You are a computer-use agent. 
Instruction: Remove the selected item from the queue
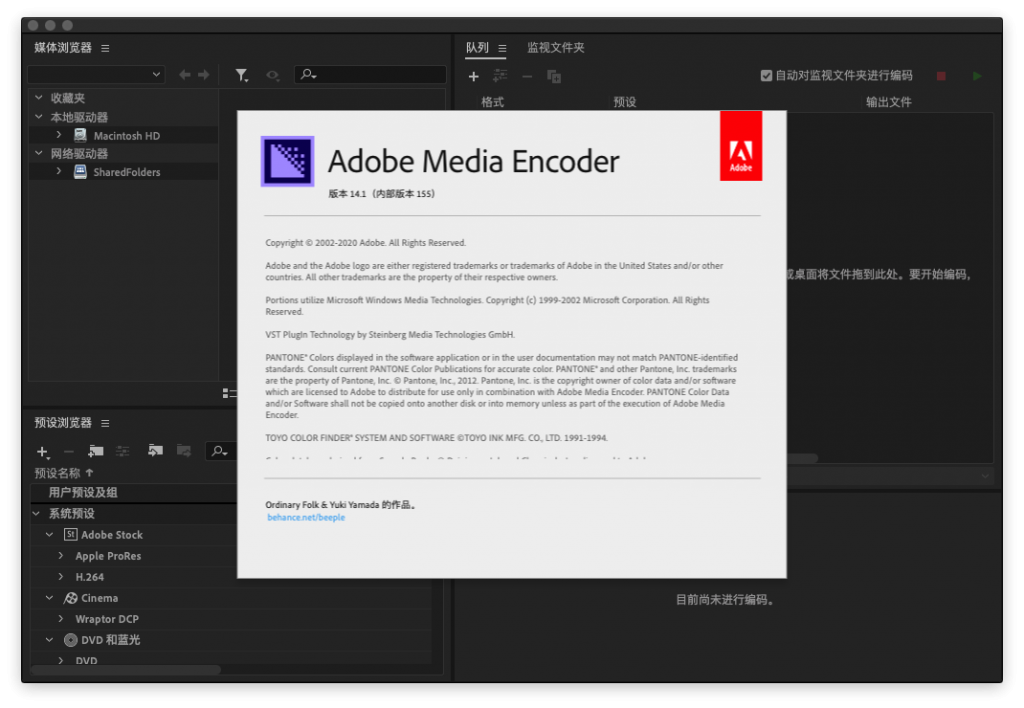point(527,76)
